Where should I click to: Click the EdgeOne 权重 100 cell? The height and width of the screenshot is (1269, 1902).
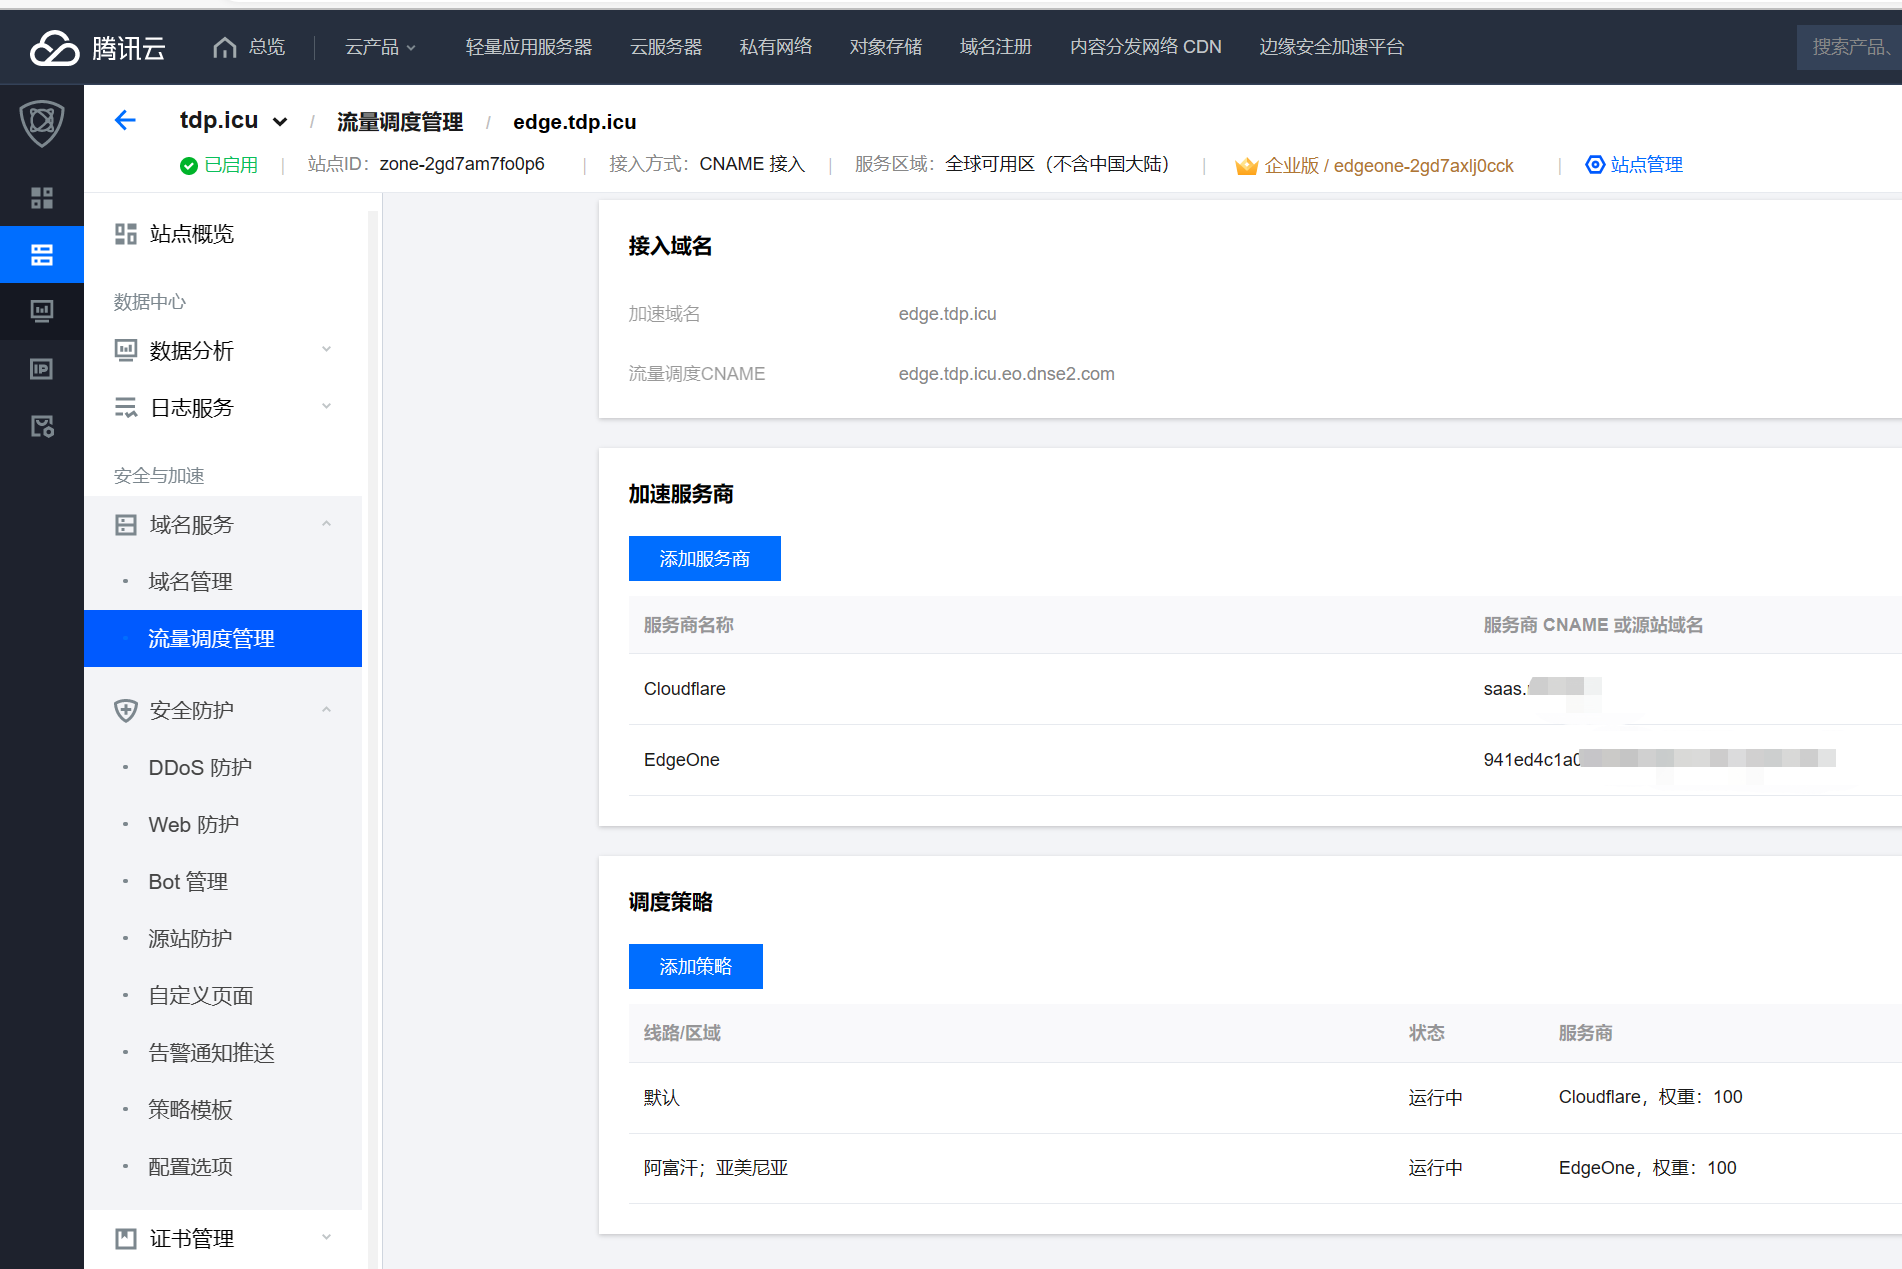1647,1168
